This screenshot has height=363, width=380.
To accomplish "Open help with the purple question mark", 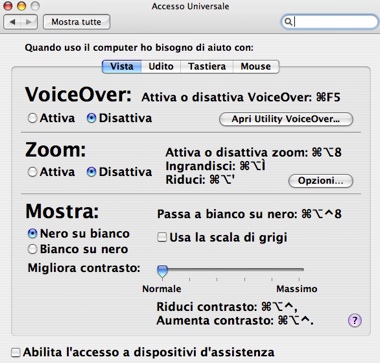I will tap(355, 321).
